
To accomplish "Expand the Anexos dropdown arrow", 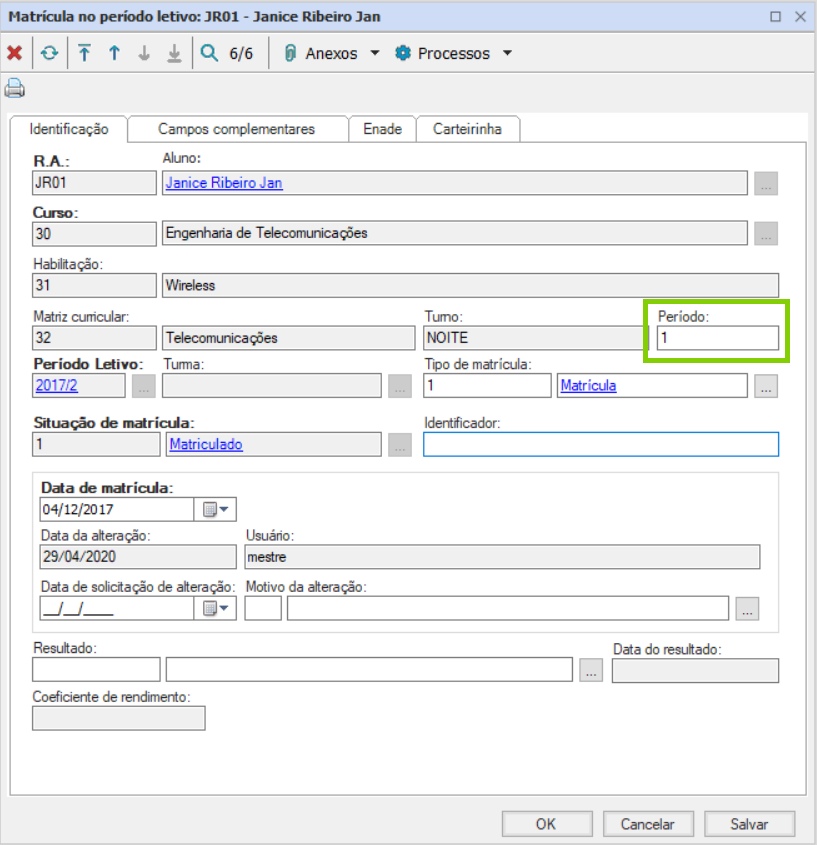I will [375, 53].
